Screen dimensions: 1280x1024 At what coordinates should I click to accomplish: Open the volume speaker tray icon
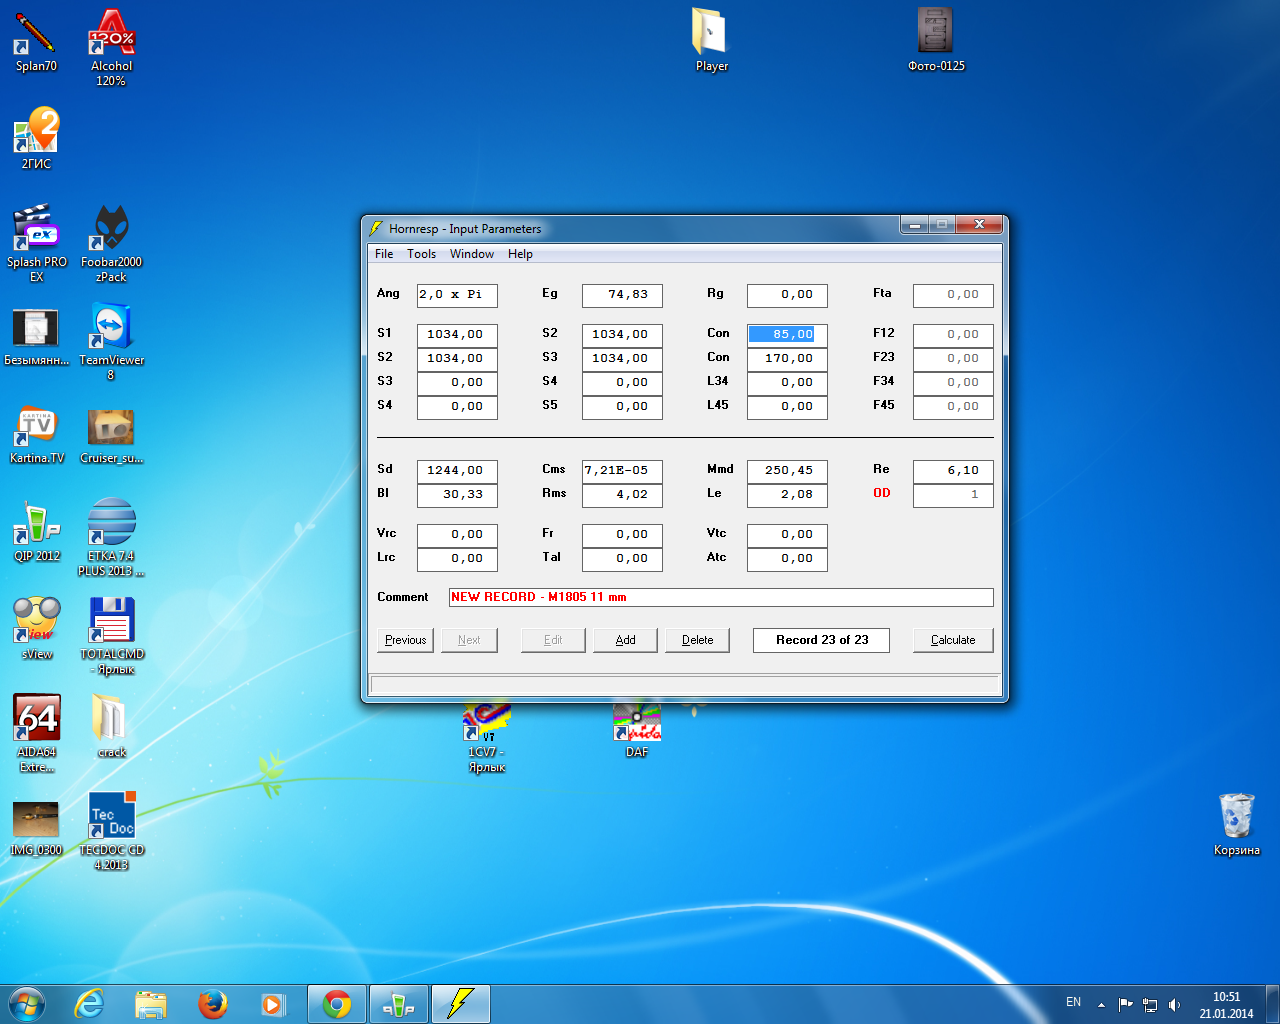(x=1174, y=1005)
